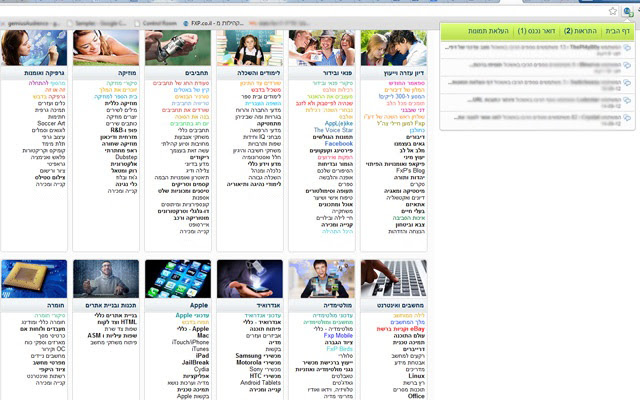The width and height of the screenshot is (640, 400).
Task: Open the Office forum link
Action: pos(416,396)
